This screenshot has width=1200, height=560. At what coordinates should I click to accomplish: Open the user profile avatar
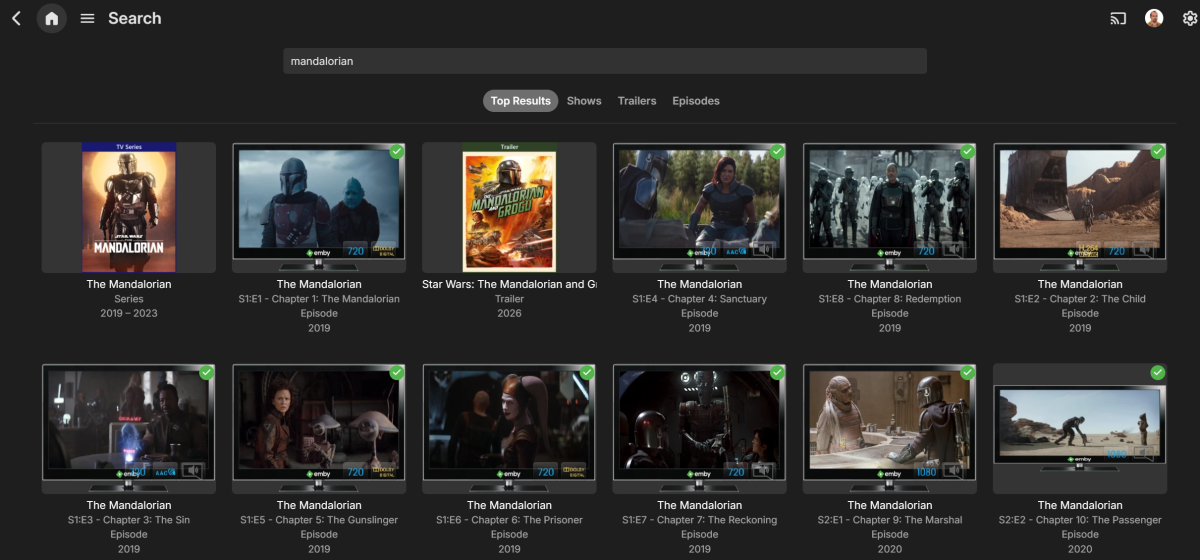[1154, 18]
